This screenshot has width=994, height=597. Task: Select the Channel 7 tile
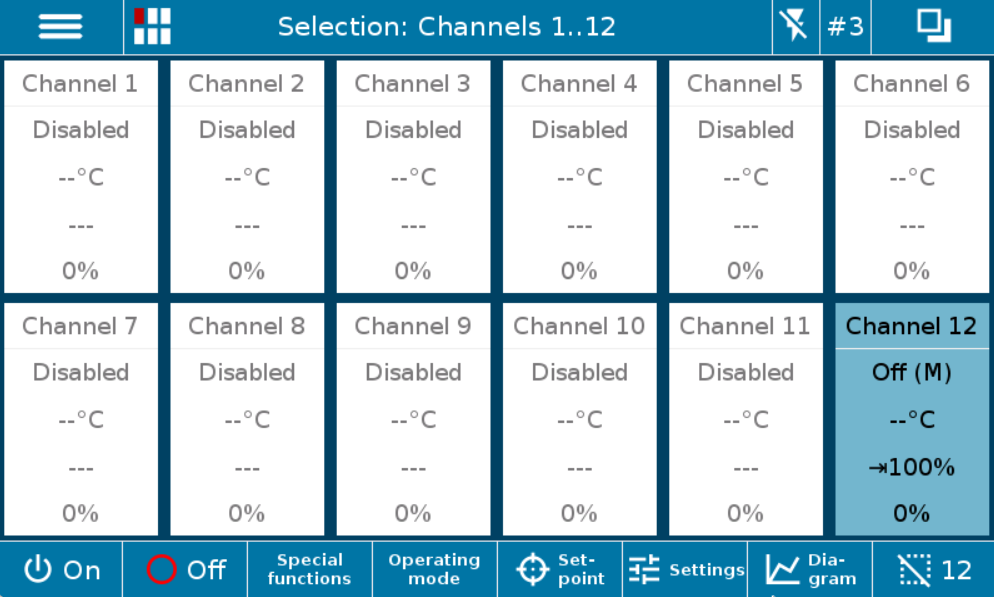tap(81, 419)
